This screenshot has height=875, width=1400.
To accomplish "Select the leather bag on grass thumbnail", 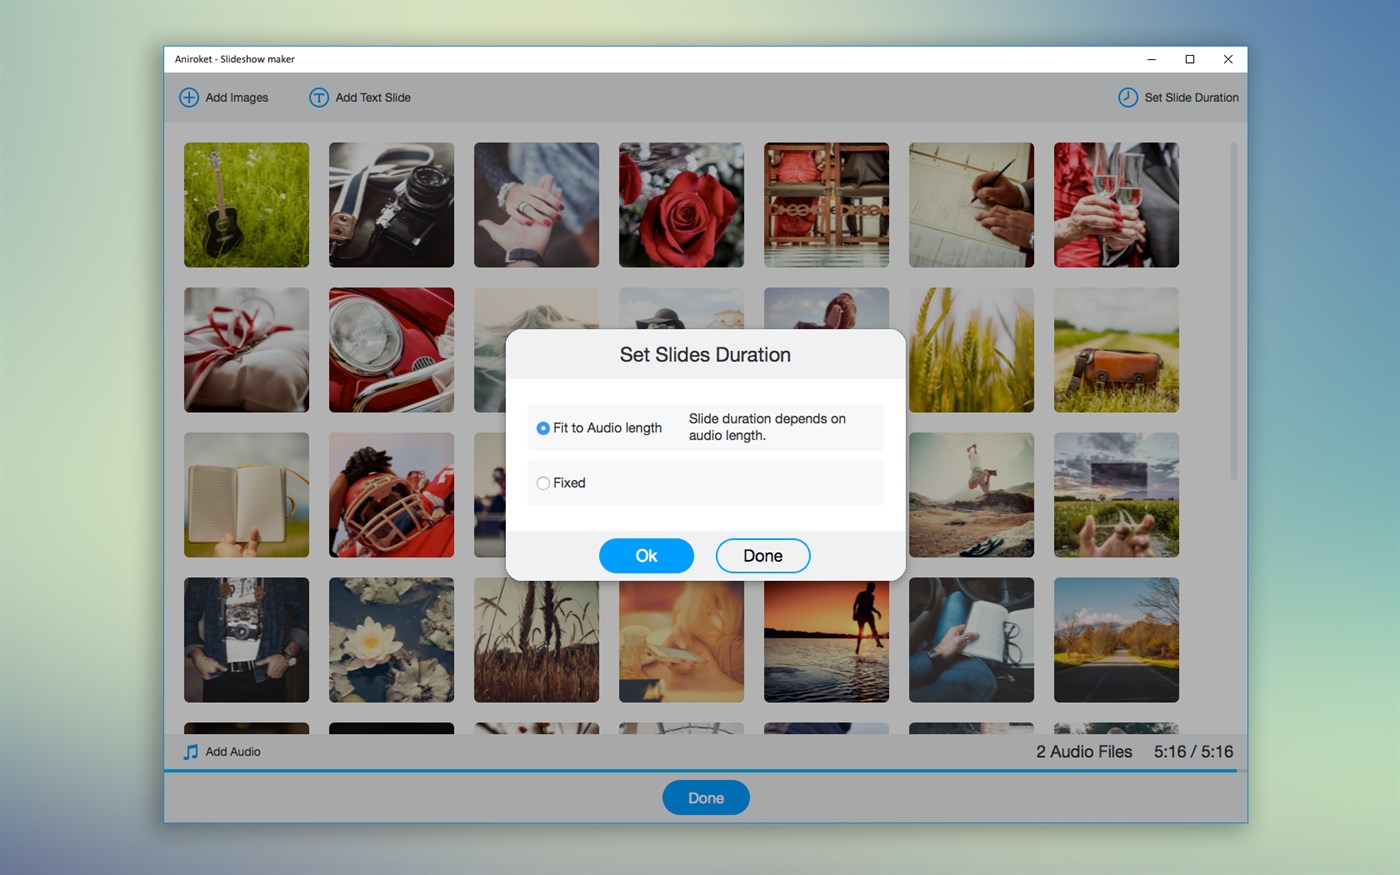I will pos(1116,350).
